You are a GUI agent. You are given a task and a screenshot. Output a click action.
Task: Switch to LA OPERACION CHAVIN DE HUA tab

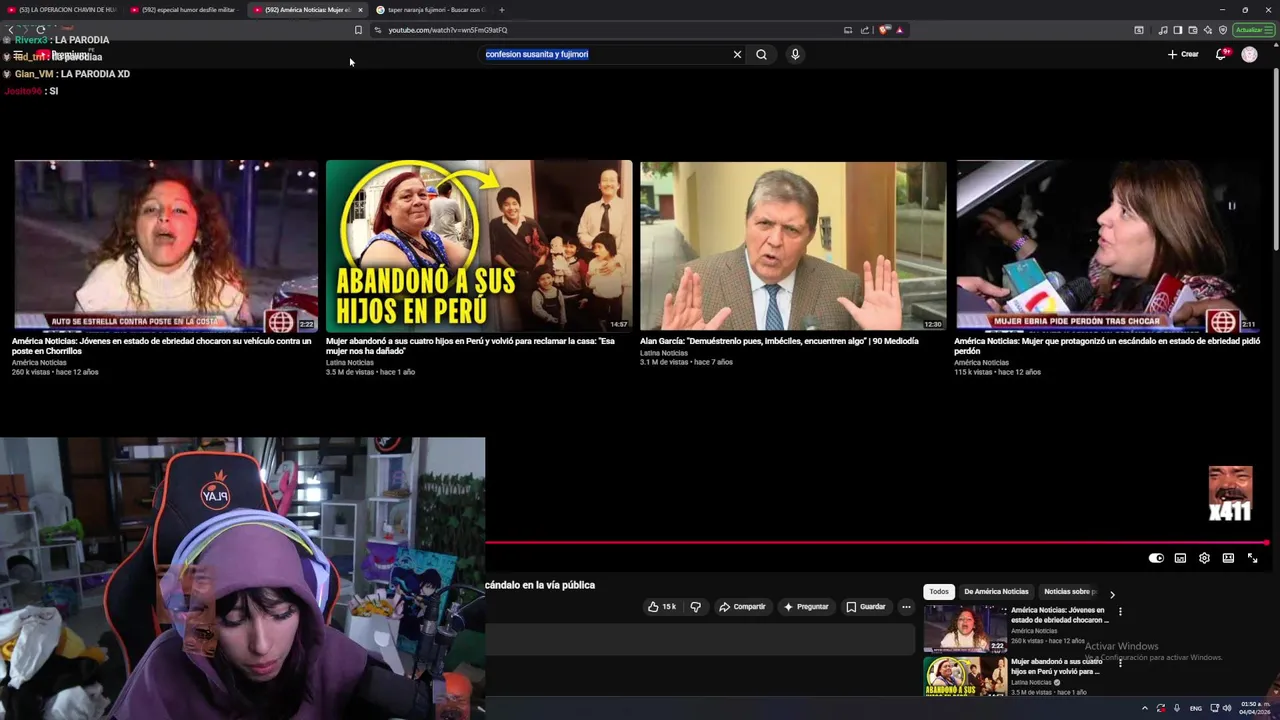(x=62, y=10)
